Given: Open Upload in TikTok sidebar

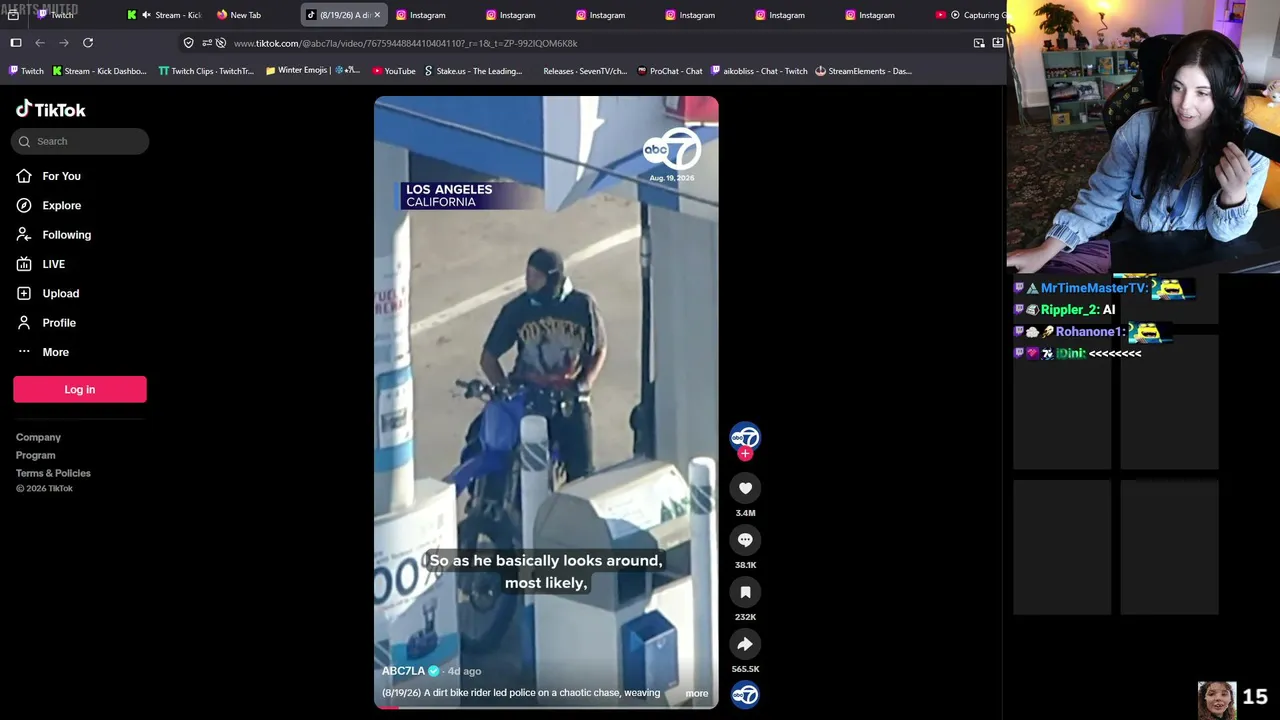Looking at the screenshot, I should (x=60, y=293).
